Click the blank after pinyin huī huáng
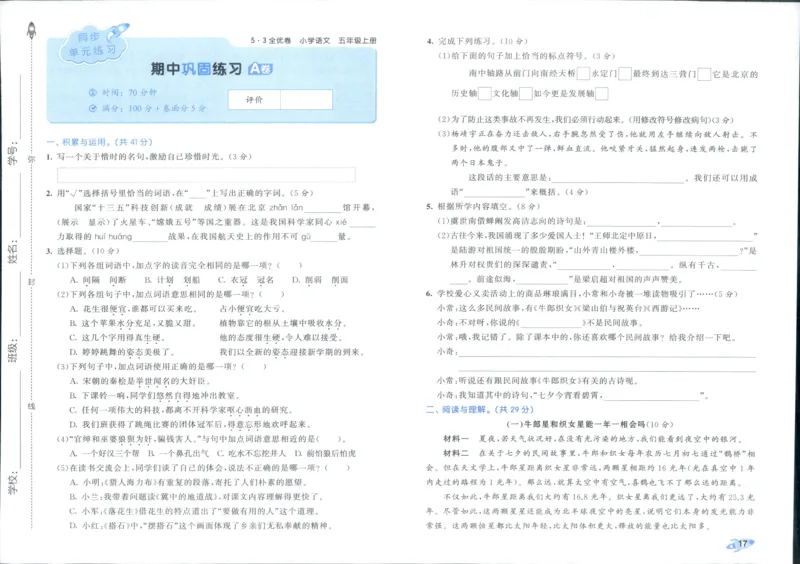The height and width of the screenshot is (564, 800). point(150,237)
